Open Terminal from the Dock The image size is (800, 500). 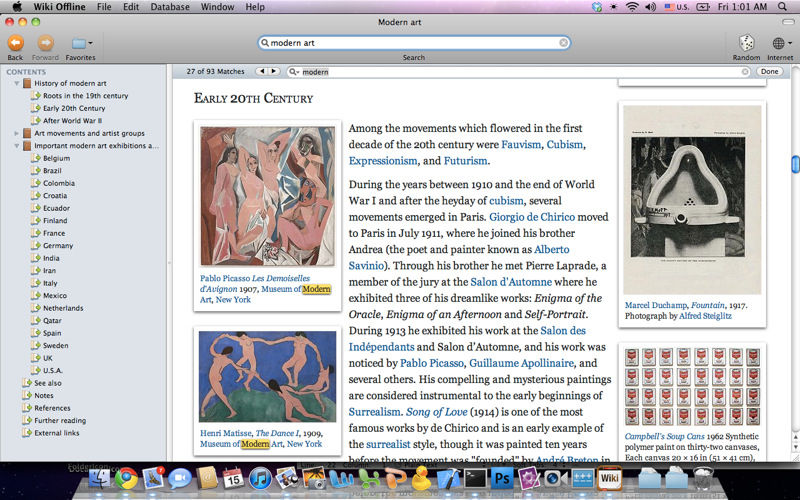tap(475, 479)
